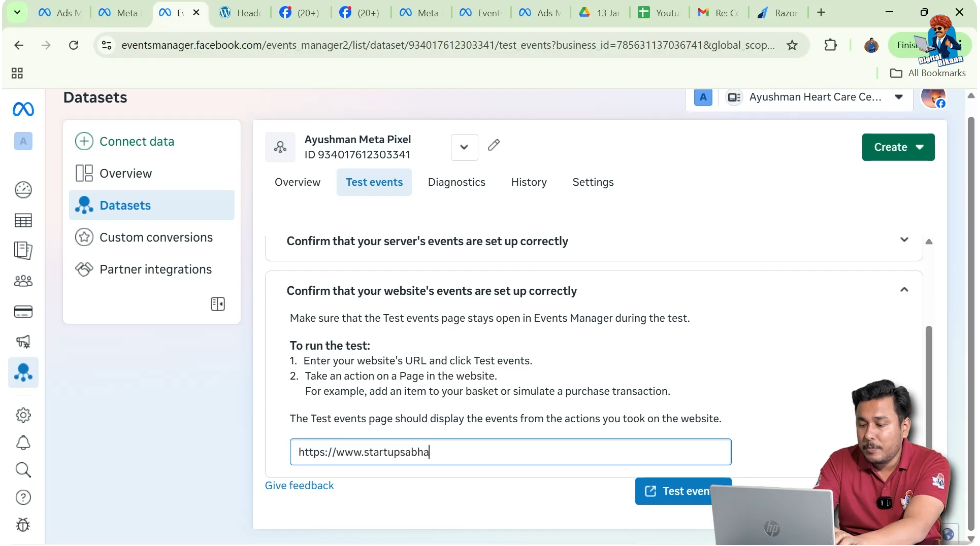Close the current browser tab
Image resolution: width=980 pixels, height=546 pixels.
point(196,12)
